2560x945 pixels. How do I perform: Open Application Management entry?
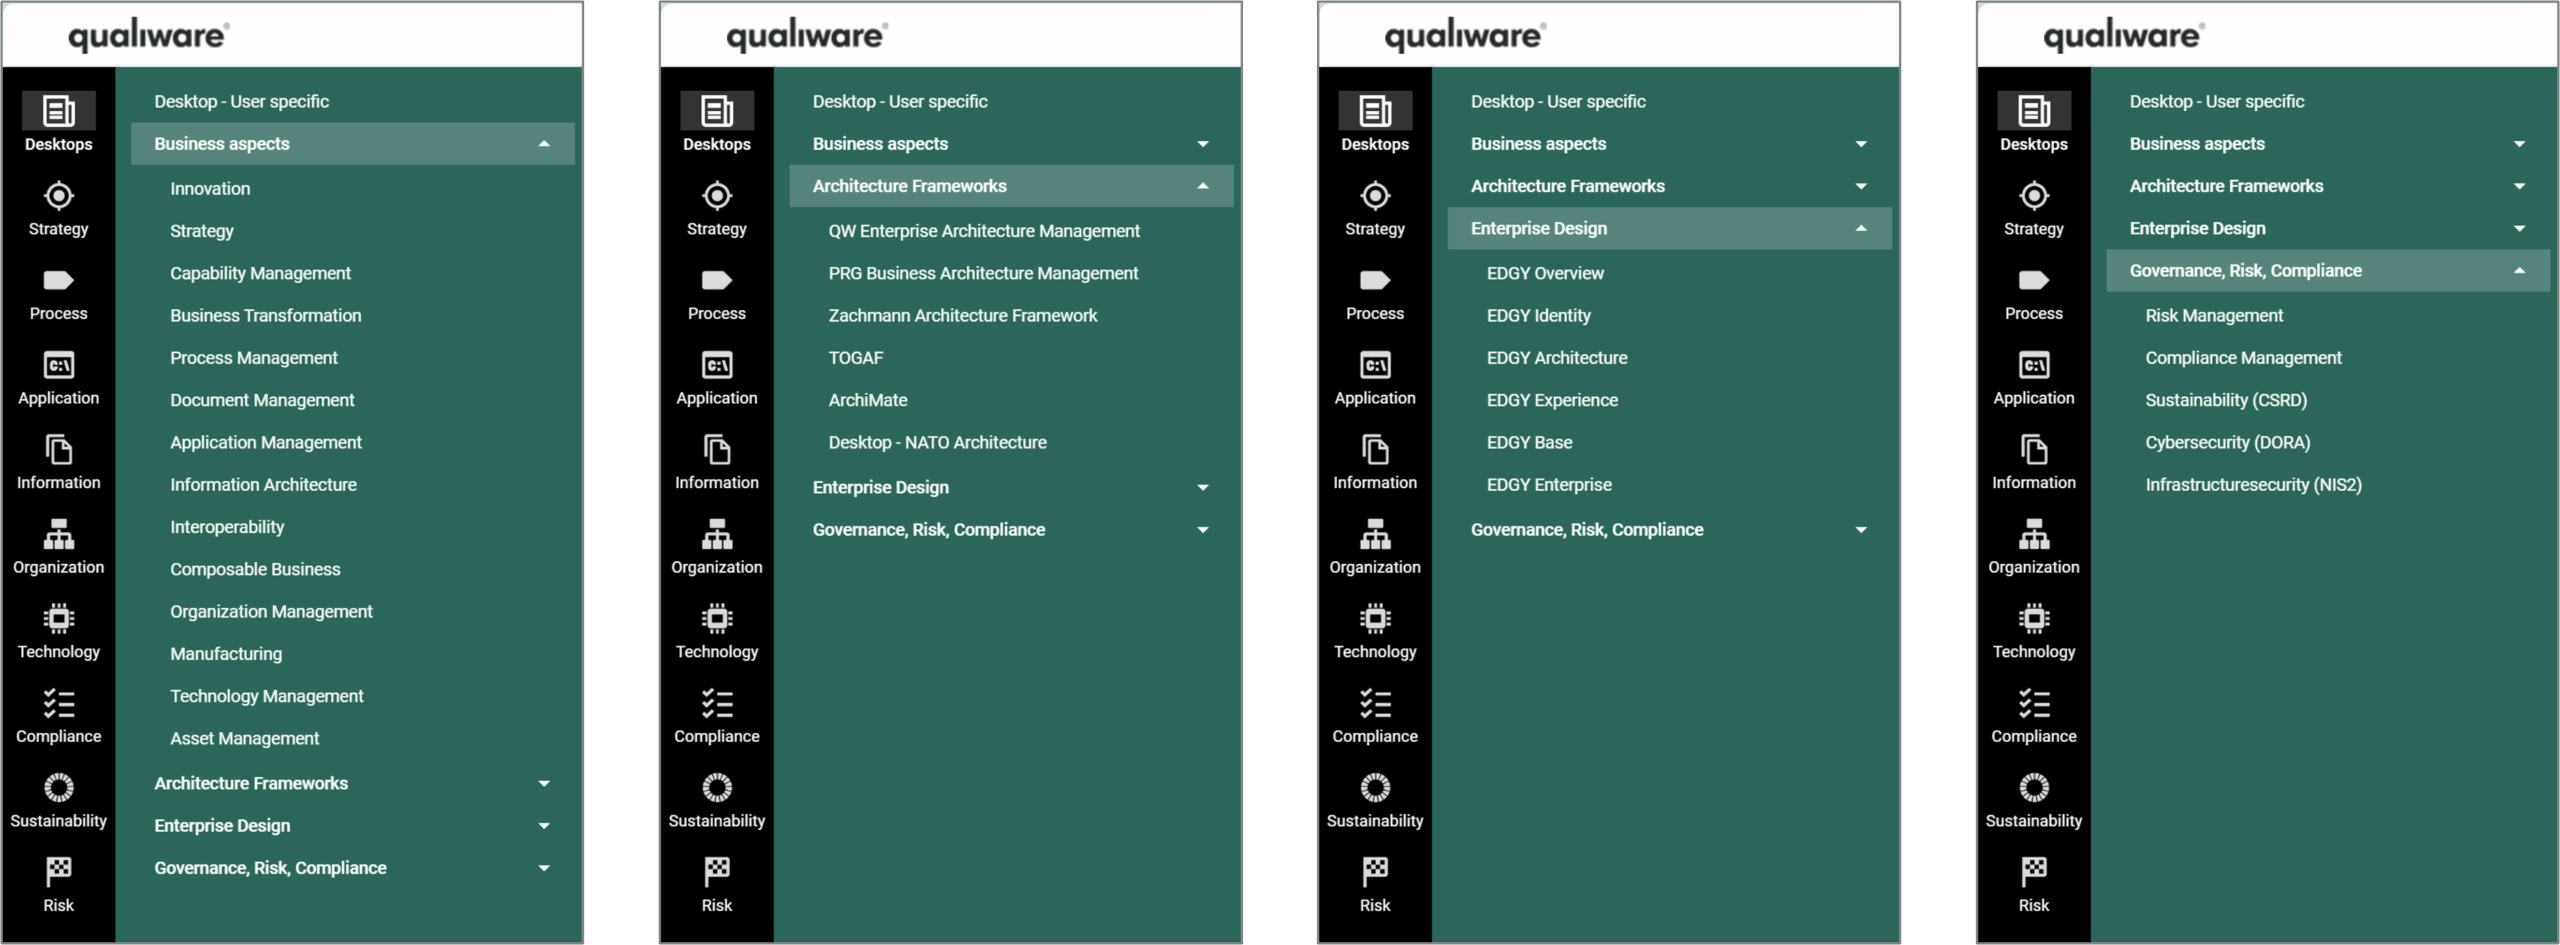(265, 442)
